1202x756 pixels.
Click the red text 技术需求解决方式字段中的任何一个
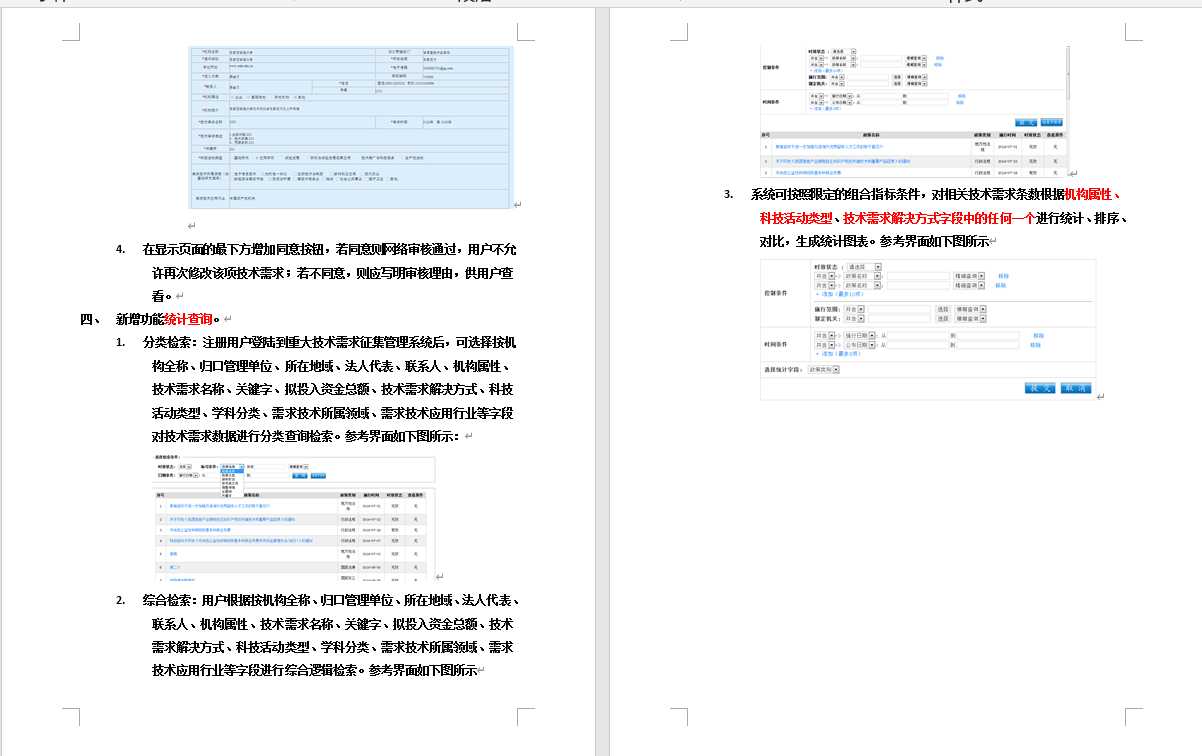tap(938, 218)
